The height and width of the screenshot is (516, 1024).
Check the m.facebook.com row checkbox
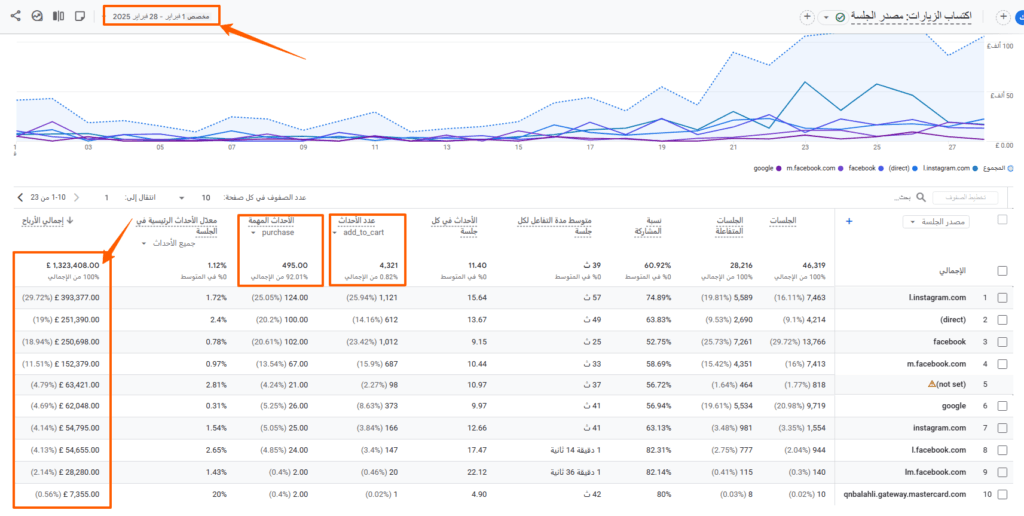click(x=1002, y=364)
